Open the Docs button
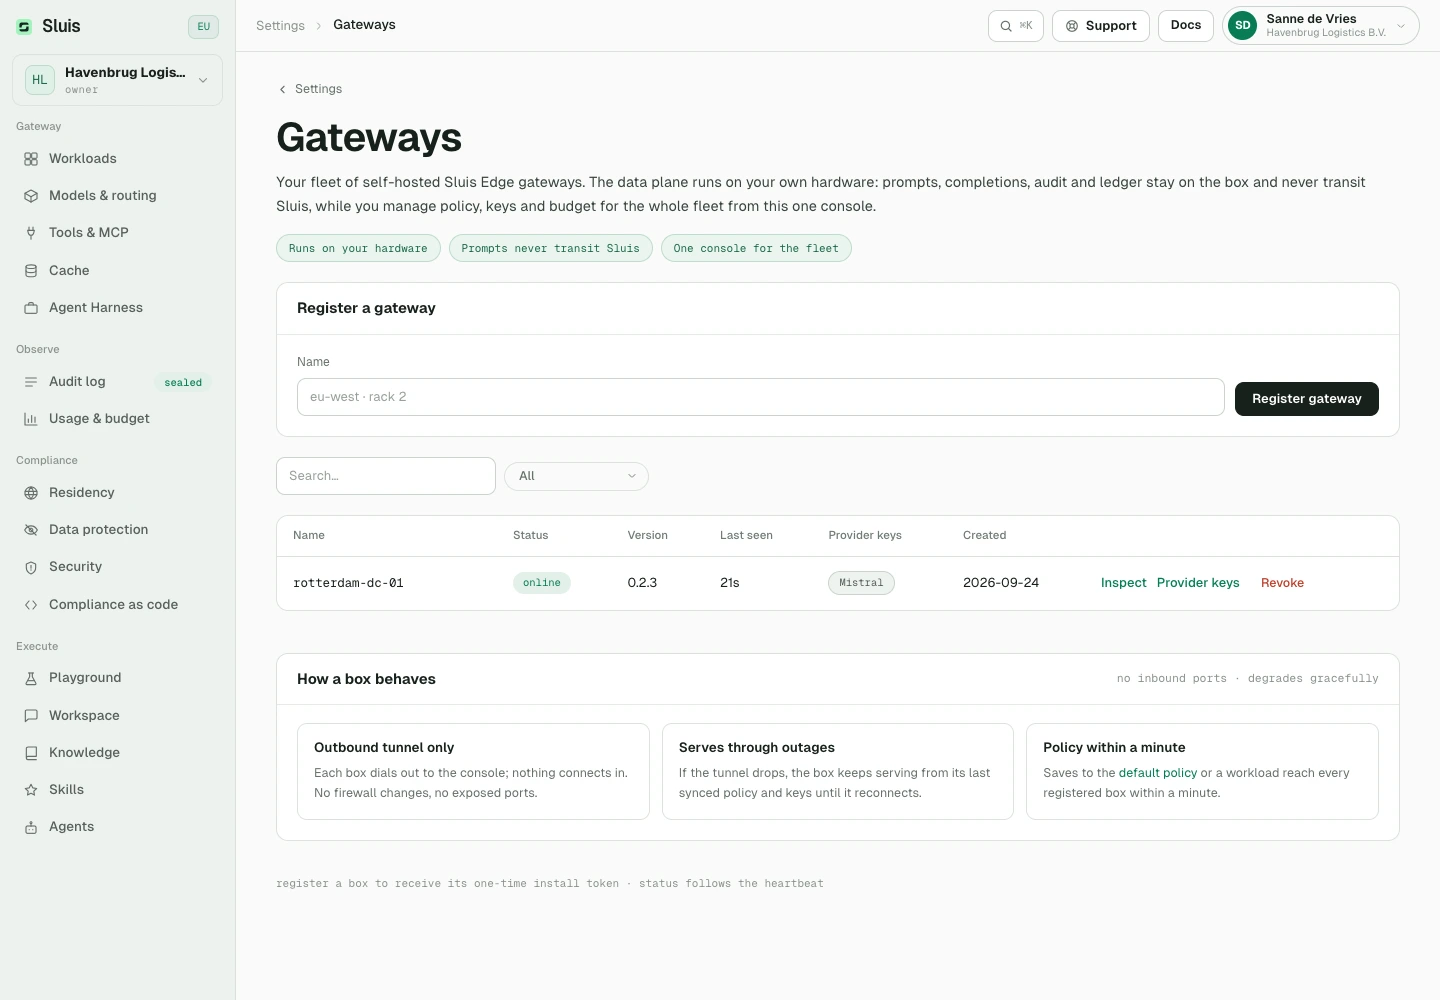 point(1186,26)
